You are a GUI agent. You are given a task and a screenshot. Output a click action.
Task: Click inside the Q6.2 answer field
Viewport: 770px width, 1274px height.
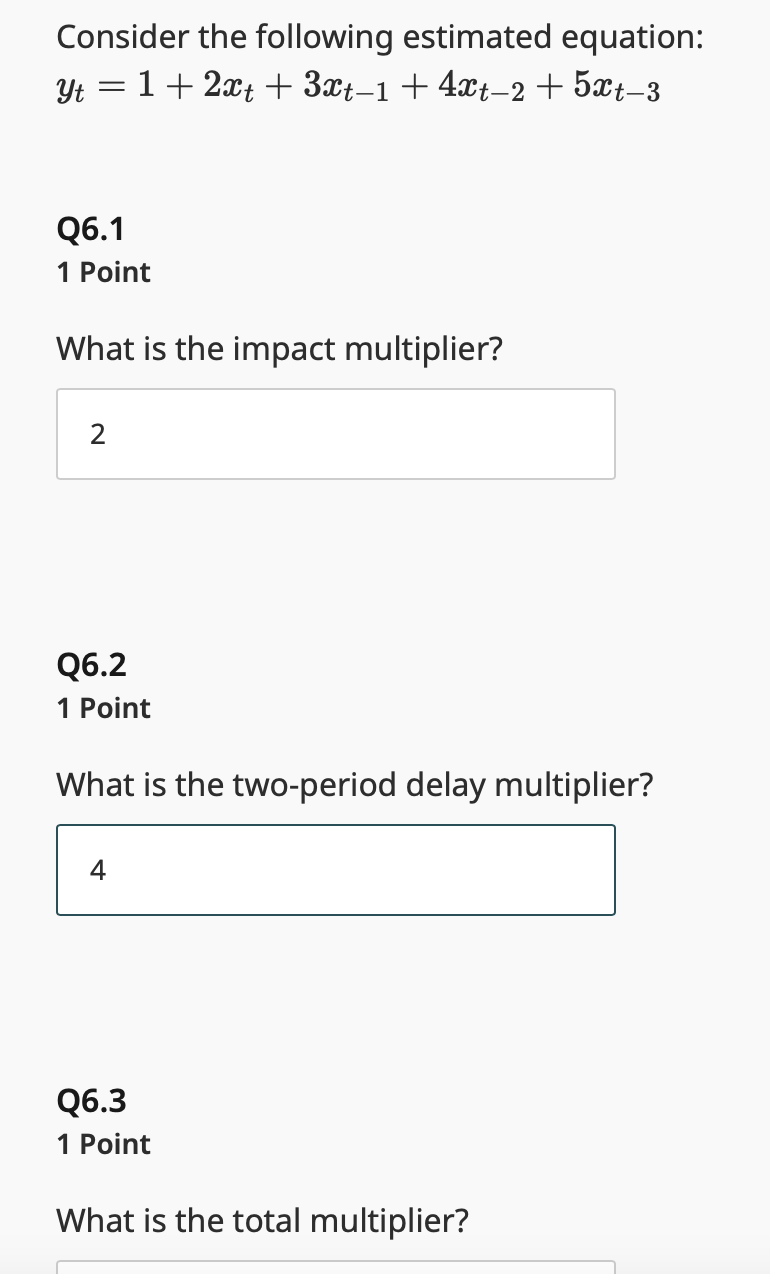coord(335,869)
